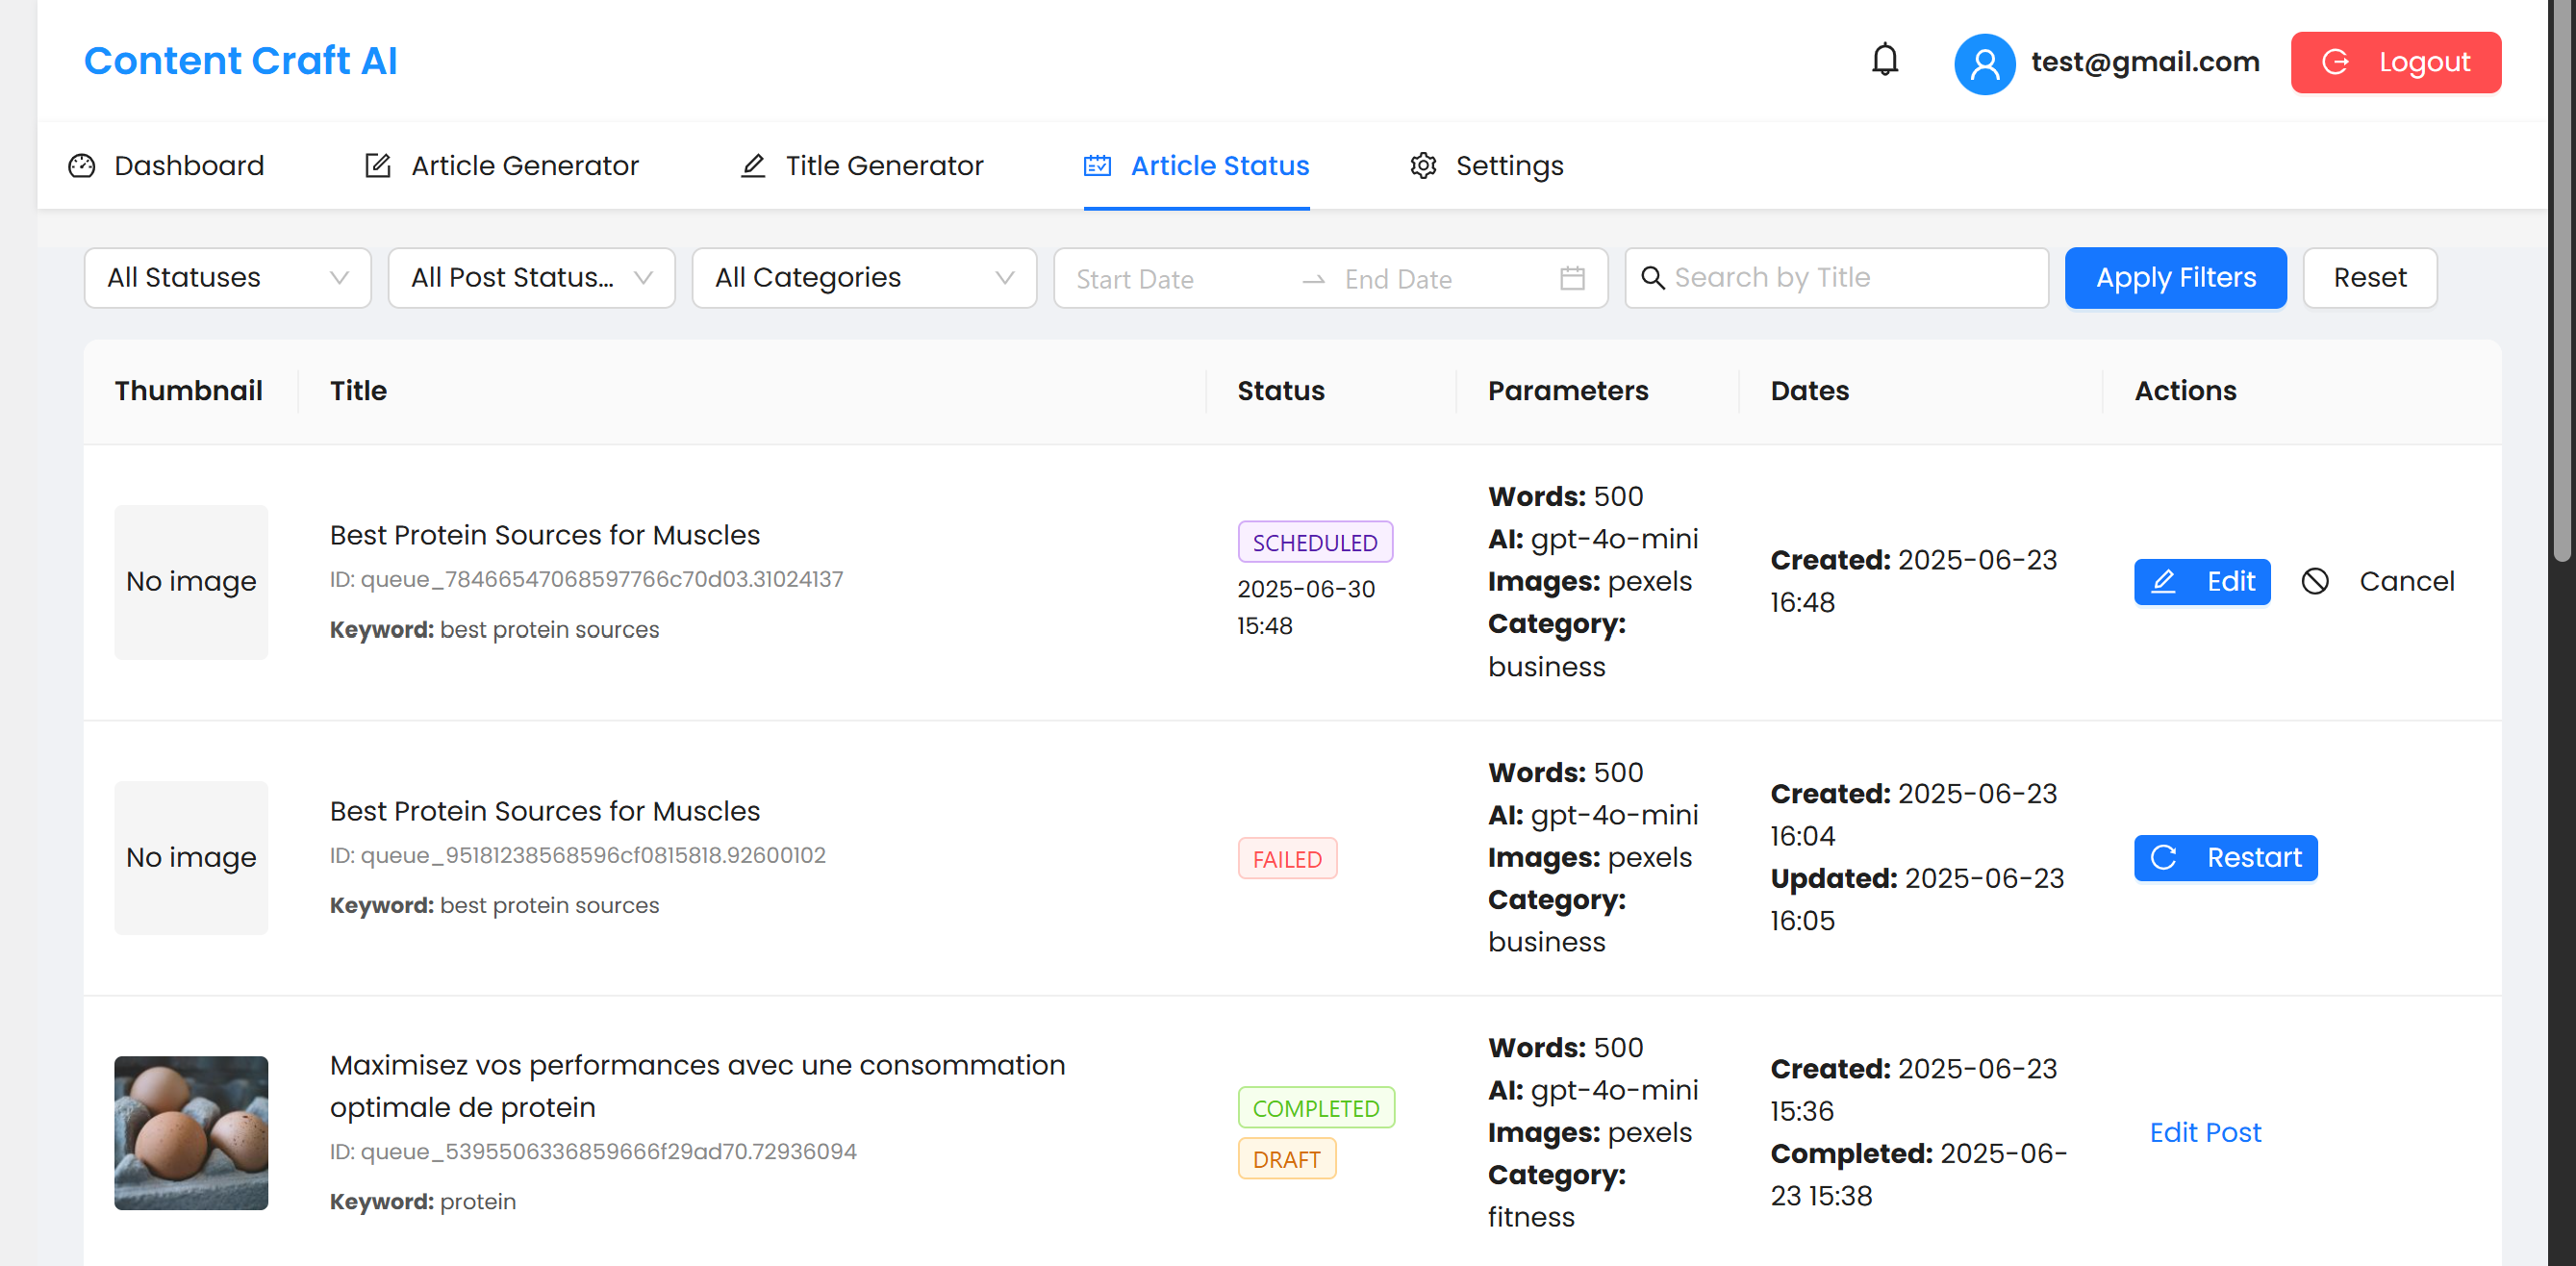
Task: Click the Dashboard gauge icon
Action: click(x=82, y=166)
